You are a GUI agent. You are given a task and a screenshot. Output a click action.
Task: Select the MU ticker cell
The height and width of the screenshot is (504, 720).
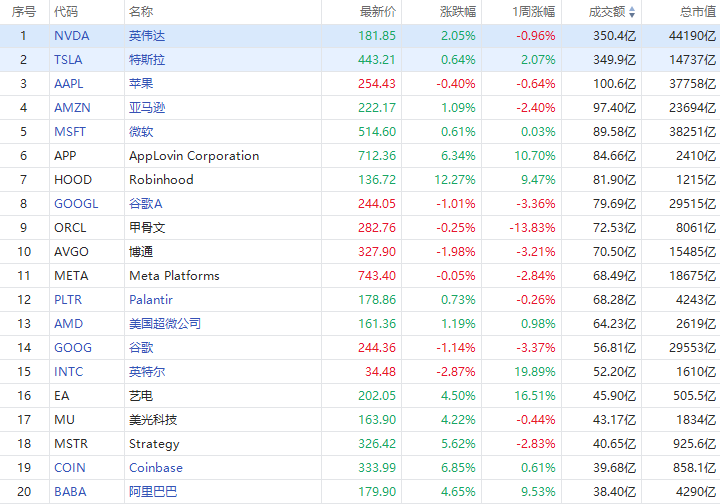click(64, 420)
